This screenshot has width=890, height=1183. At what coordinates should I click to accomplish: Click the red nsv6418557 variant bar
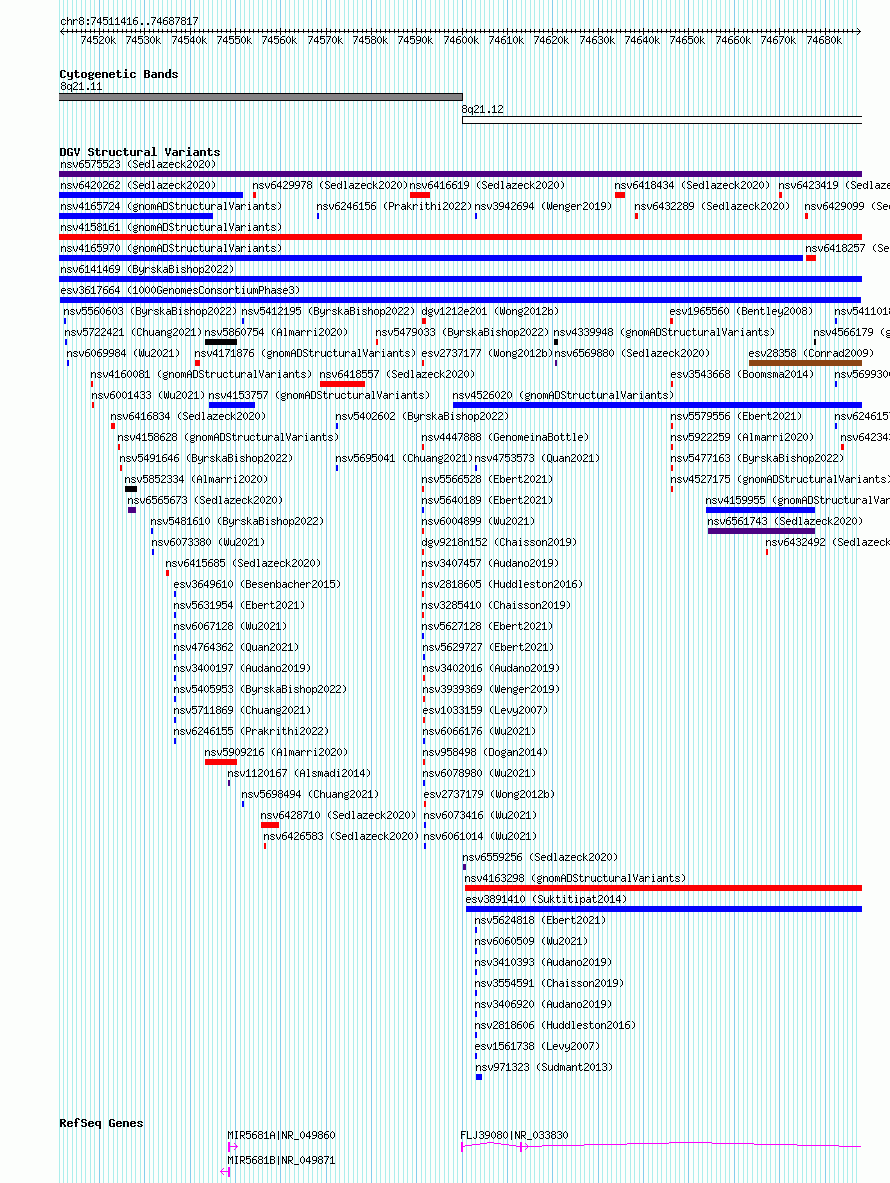point(342,384)
